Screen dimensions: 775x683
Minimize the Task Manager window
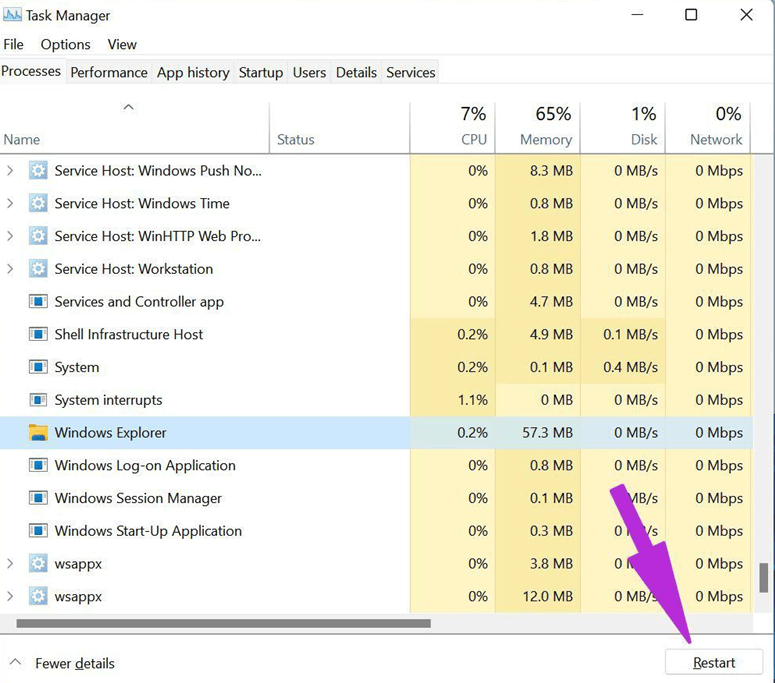[637, 15]
